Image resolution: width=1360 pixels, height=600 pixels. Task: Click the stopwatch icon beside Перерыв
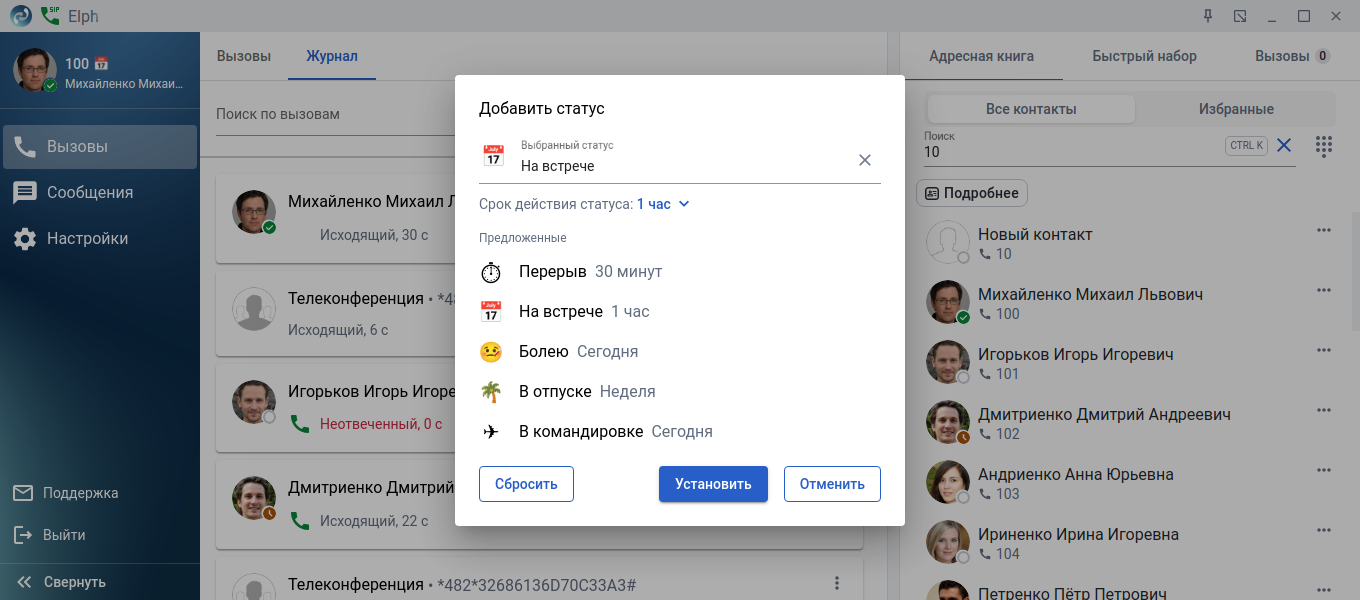491,272
